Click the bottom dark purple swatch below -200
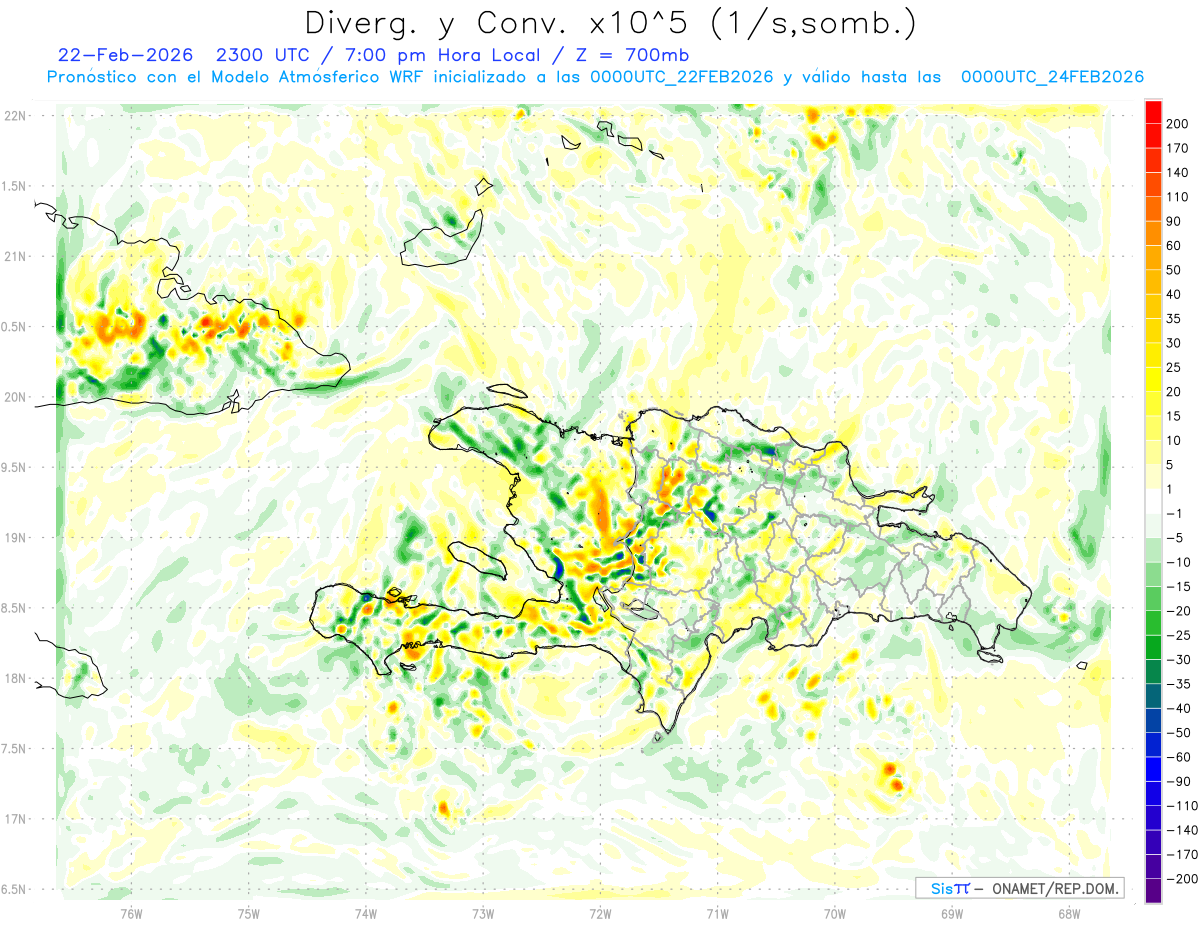1200x927 pixels. tap(1153, 891)
